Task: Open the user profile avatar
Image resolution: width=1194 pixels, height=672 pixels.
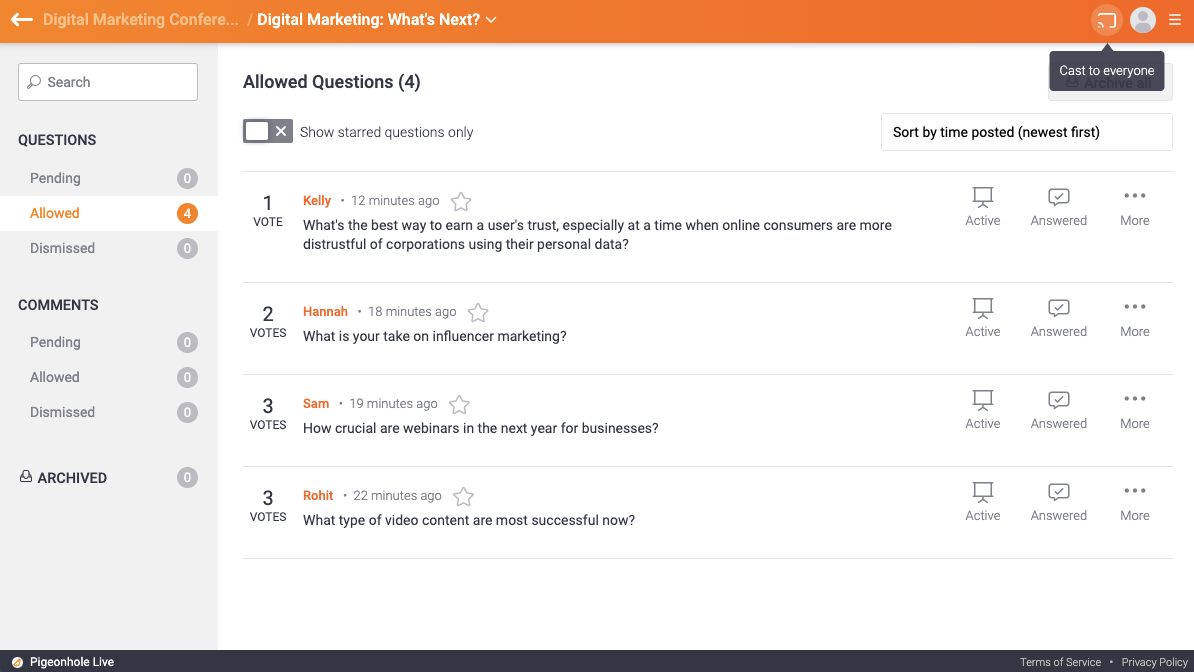Action: pyautogui.click(x=1142, y=20)
